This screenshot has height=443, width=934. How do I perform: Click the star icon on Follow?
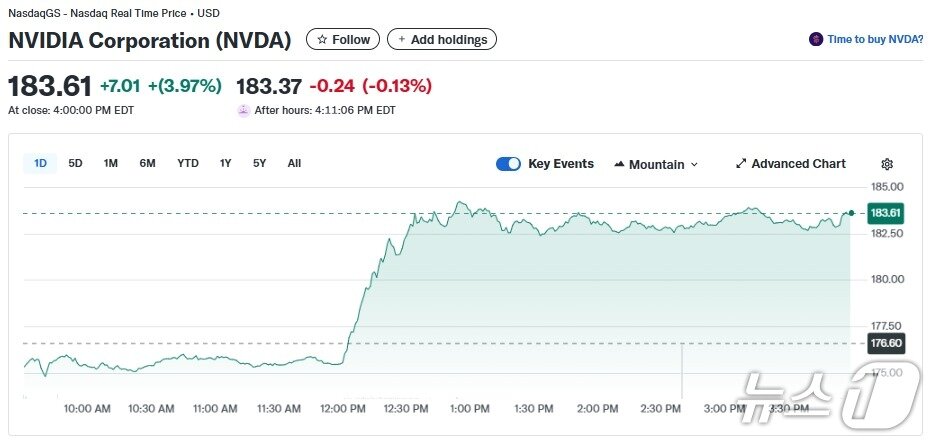[x=322, y=40]
